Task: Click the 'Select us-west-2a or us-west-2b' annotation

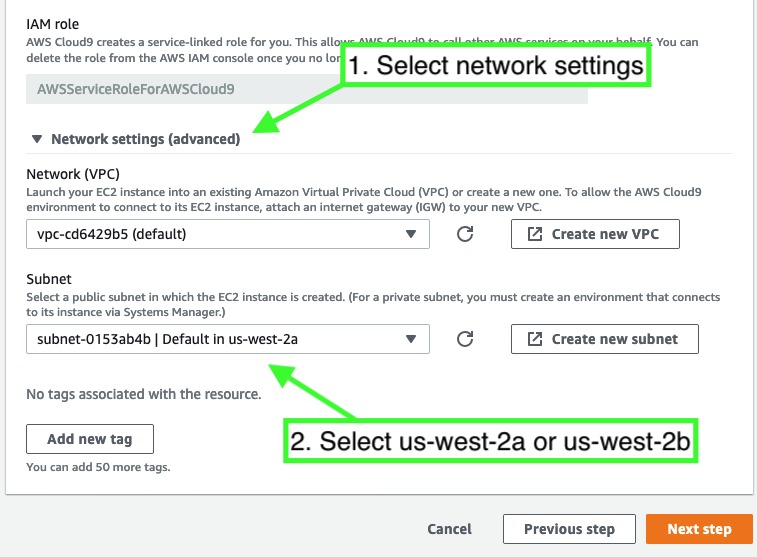Action: point(491,441)
